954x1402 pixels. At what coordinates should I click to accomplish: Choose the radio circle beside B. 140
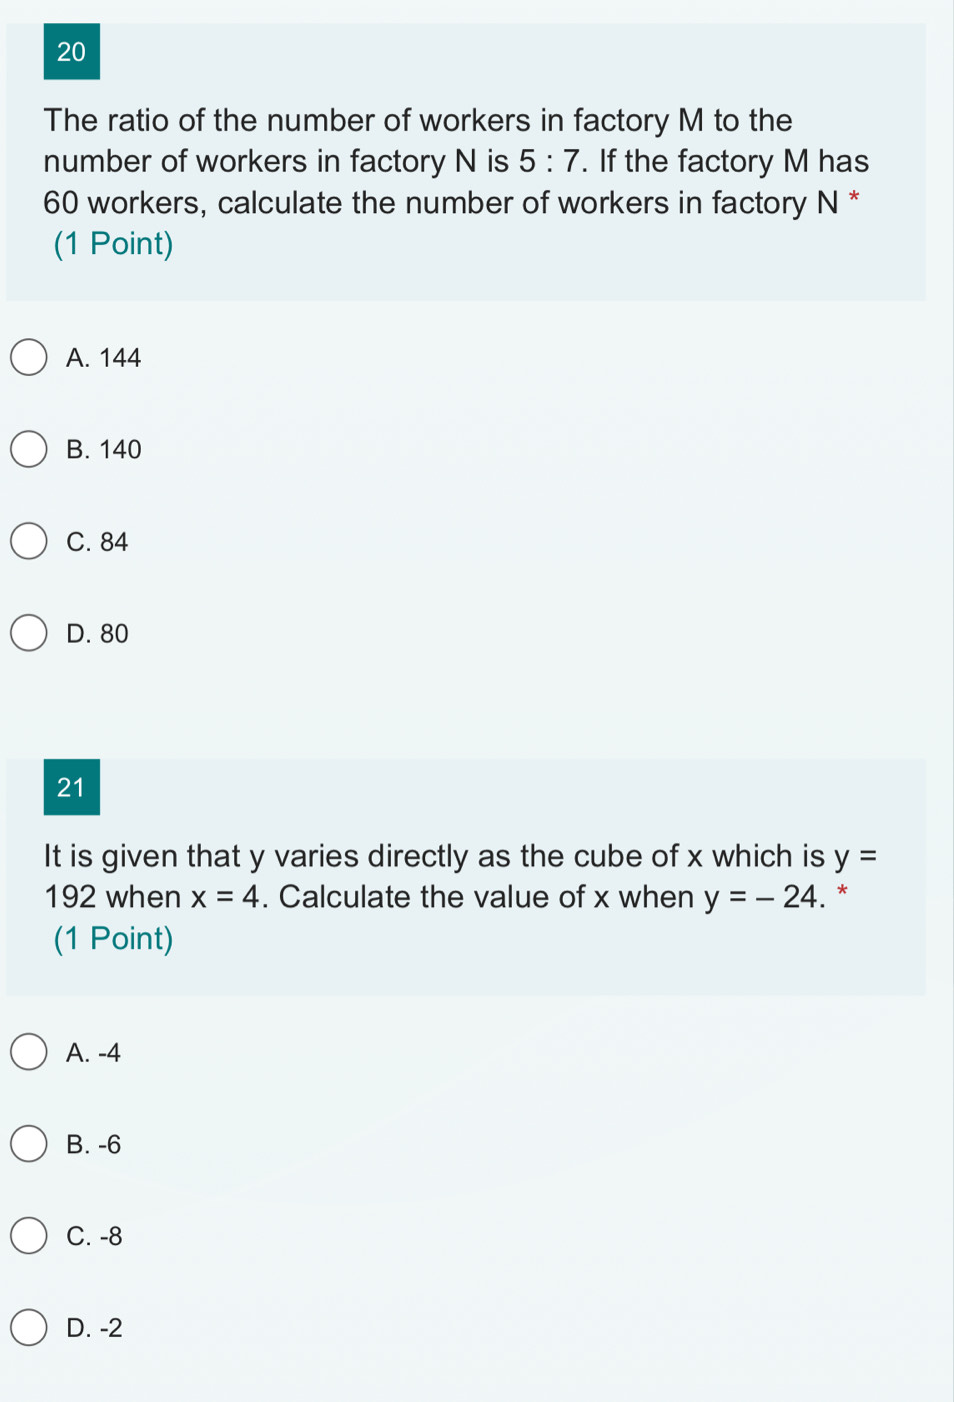coord(29,450)
